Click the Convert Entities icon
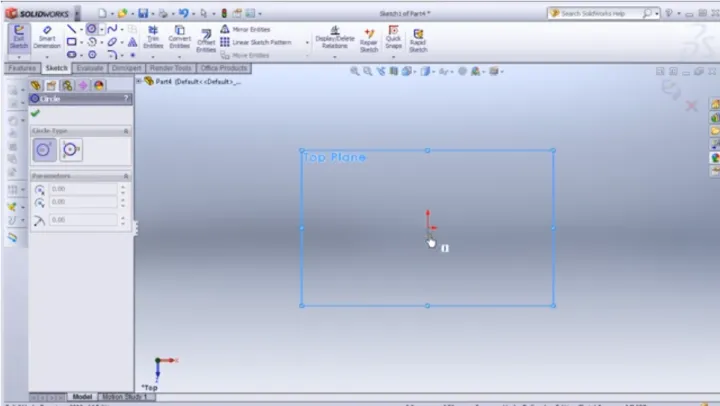The image size is (720, 406). (x=179, y=37)
